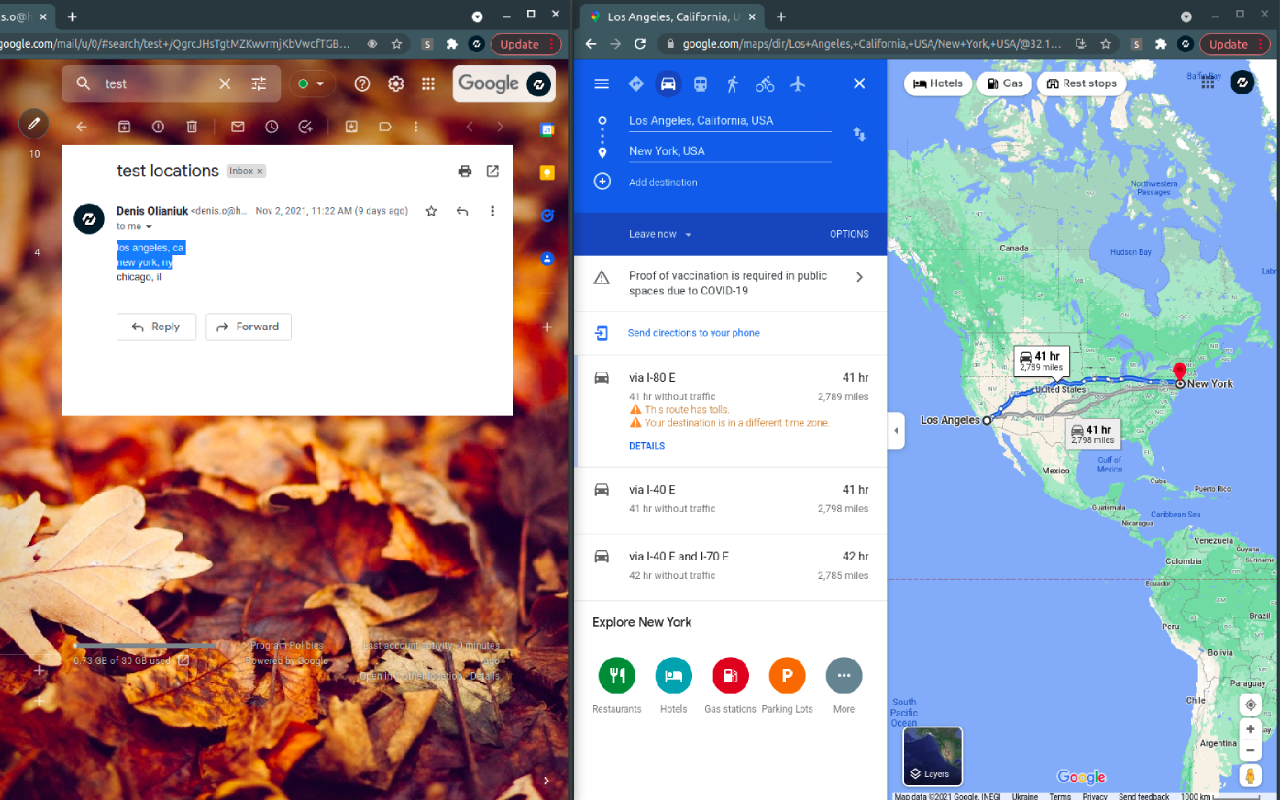Click Send directions to your phone

694,333
